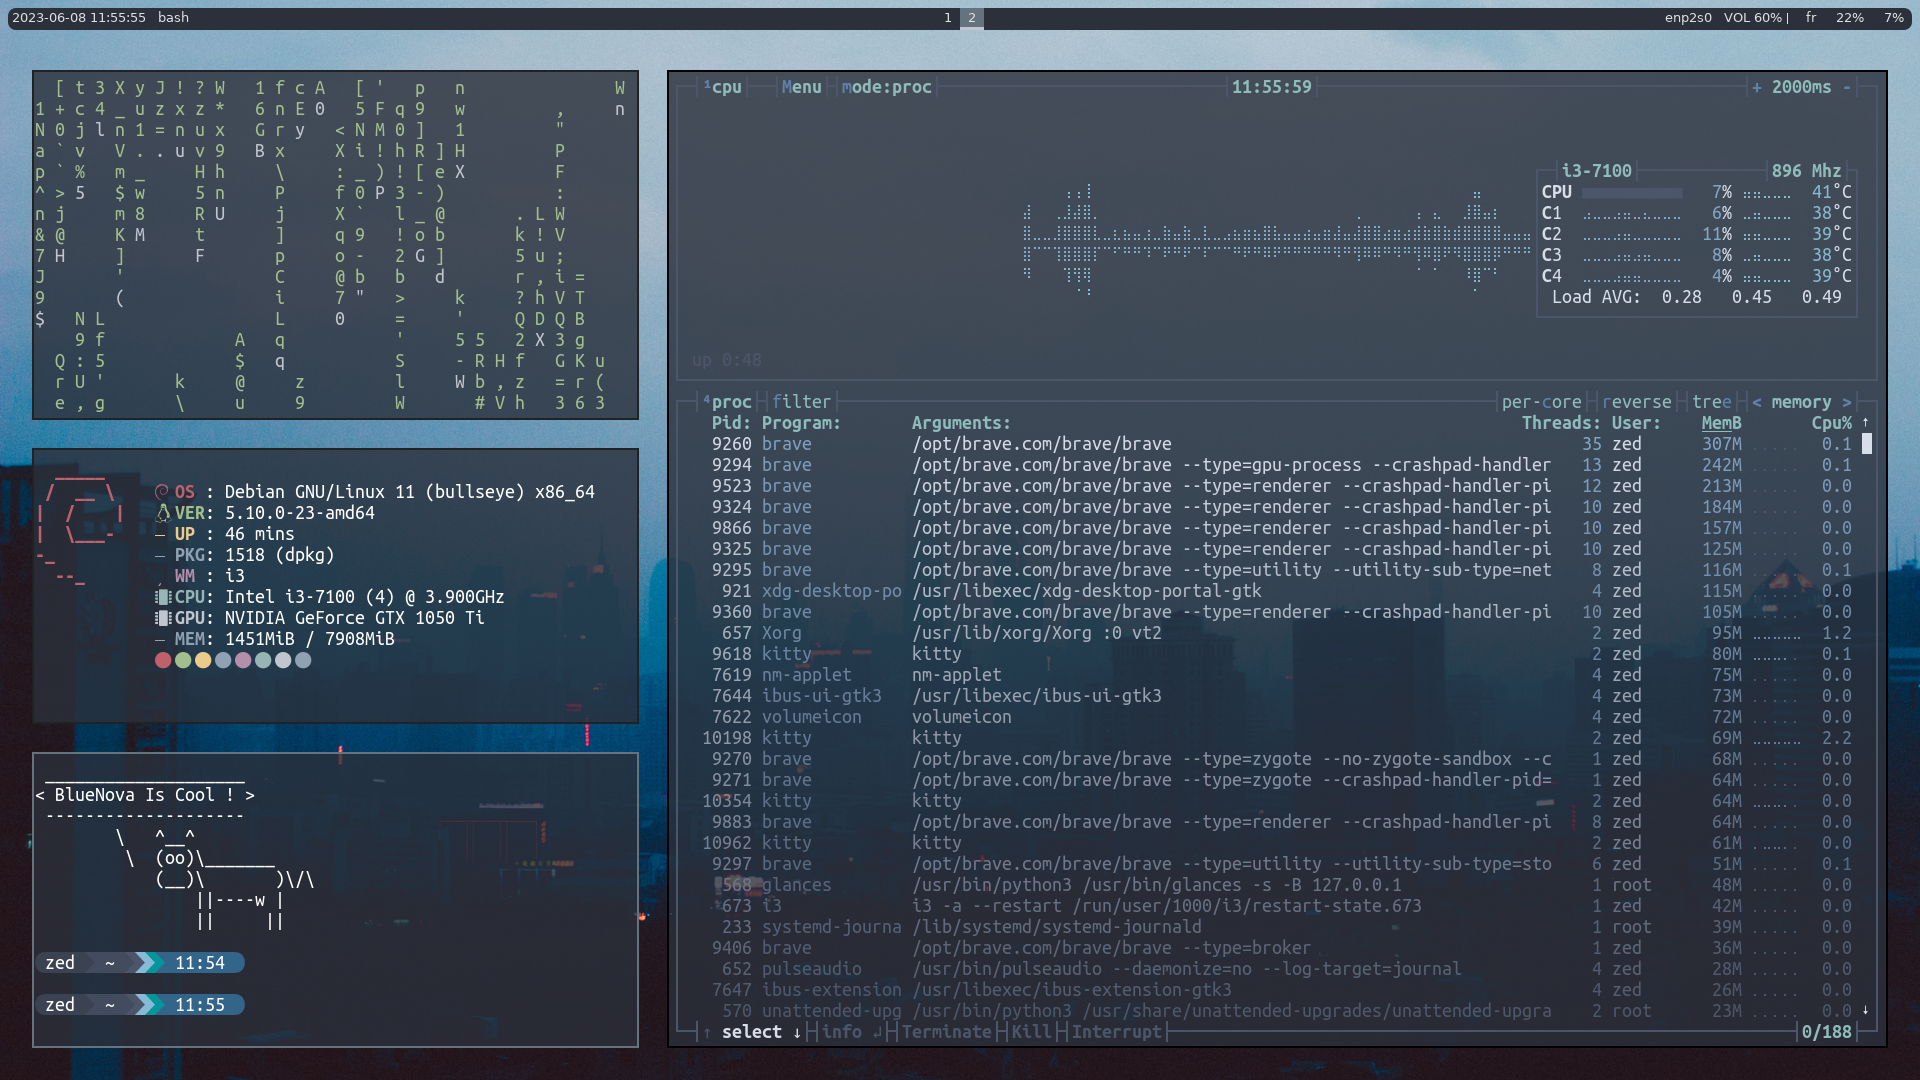The height and width of the screenshot is (1080, 1920).
Task: Switch process view with mode:proc
Action: pos(886,87)
